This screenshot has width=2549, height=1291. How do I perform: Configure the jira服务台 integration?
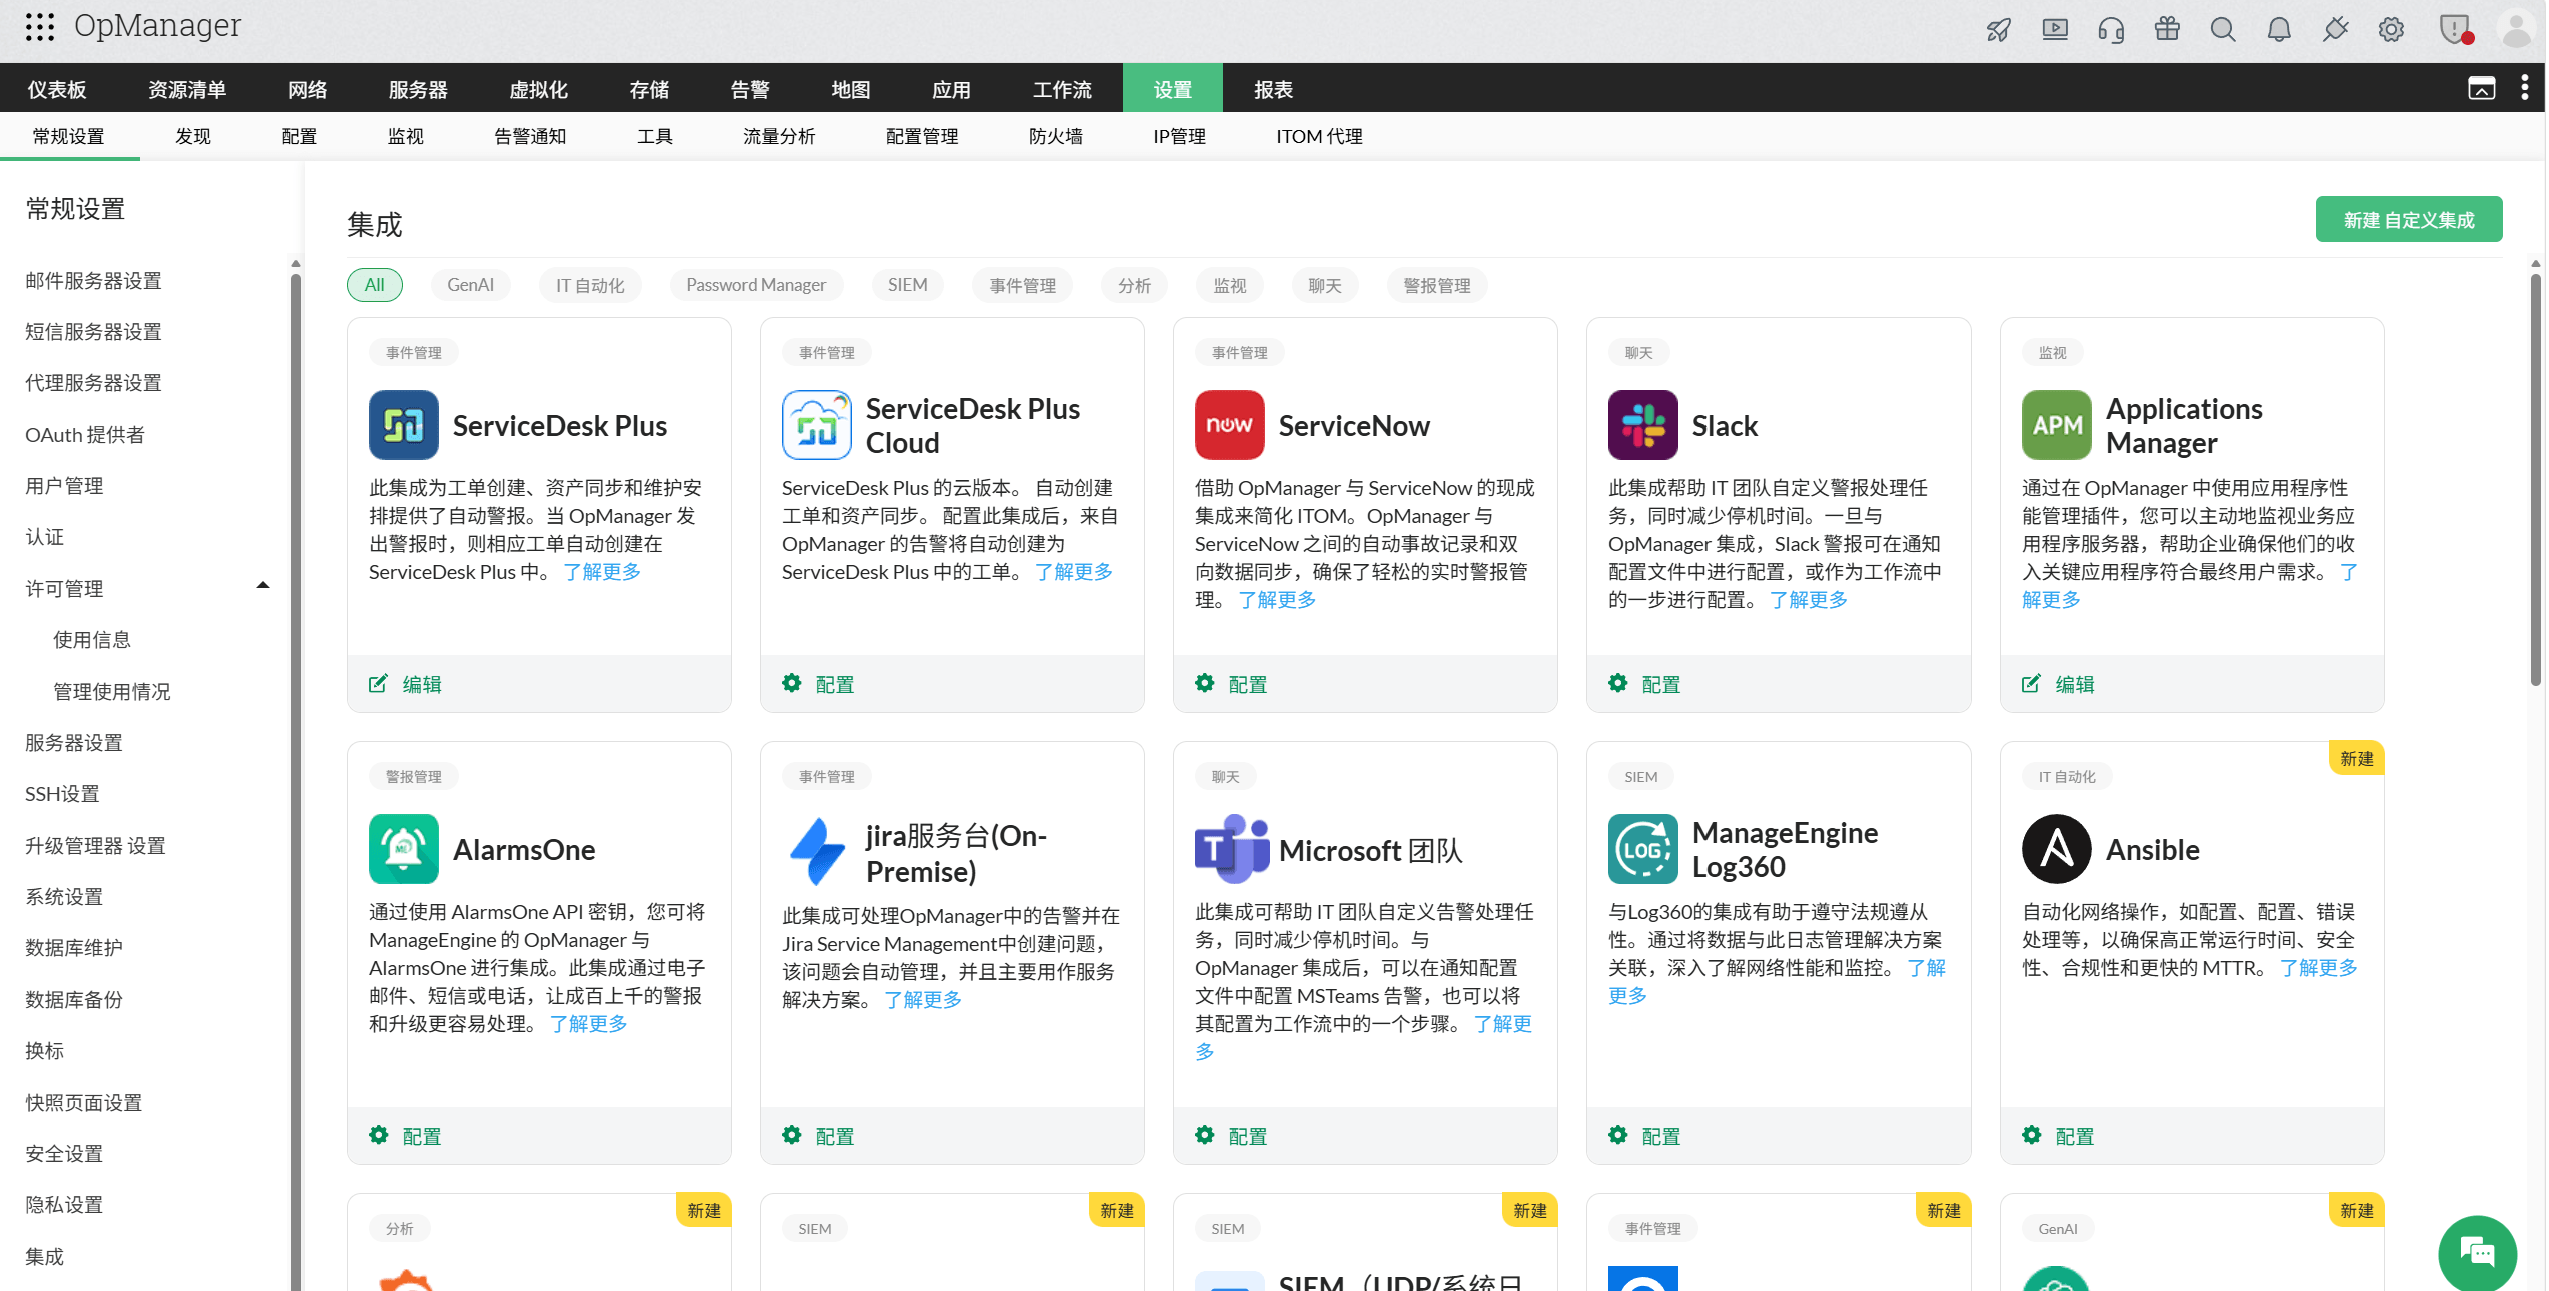pos(818,1136)
